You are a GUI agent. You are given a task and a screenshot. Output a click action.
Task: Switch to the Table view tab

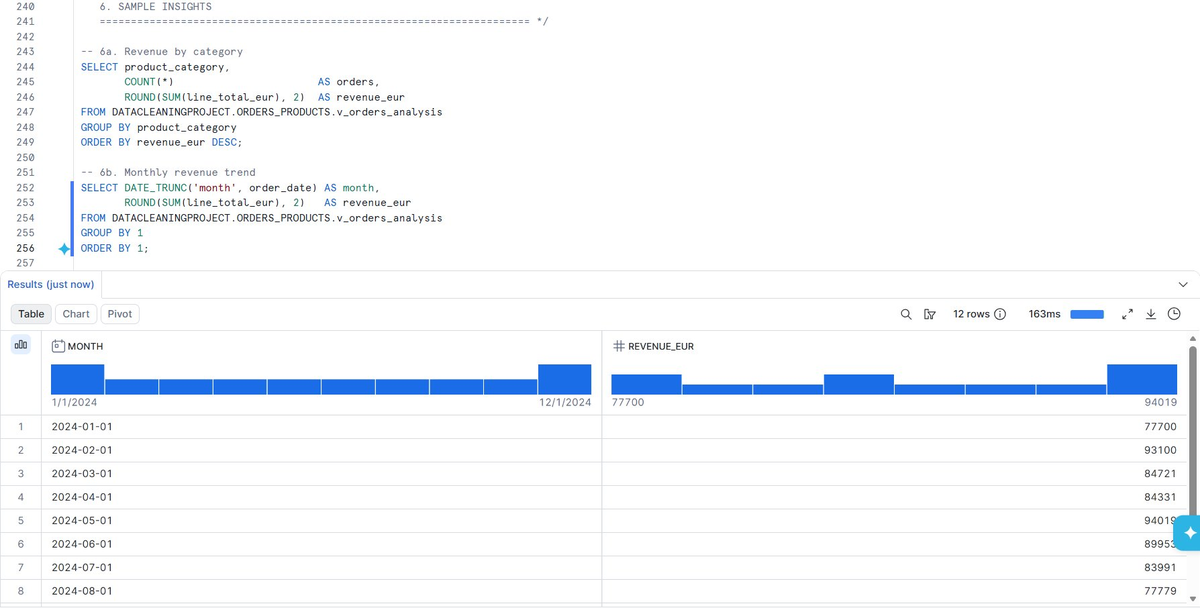[x=32, y=314]
